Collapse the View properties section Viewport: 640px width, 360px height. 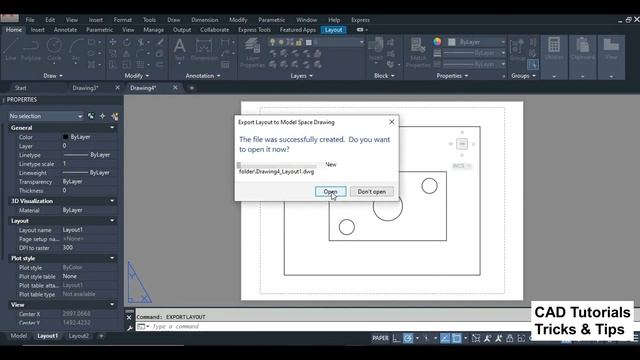[112, 305]
